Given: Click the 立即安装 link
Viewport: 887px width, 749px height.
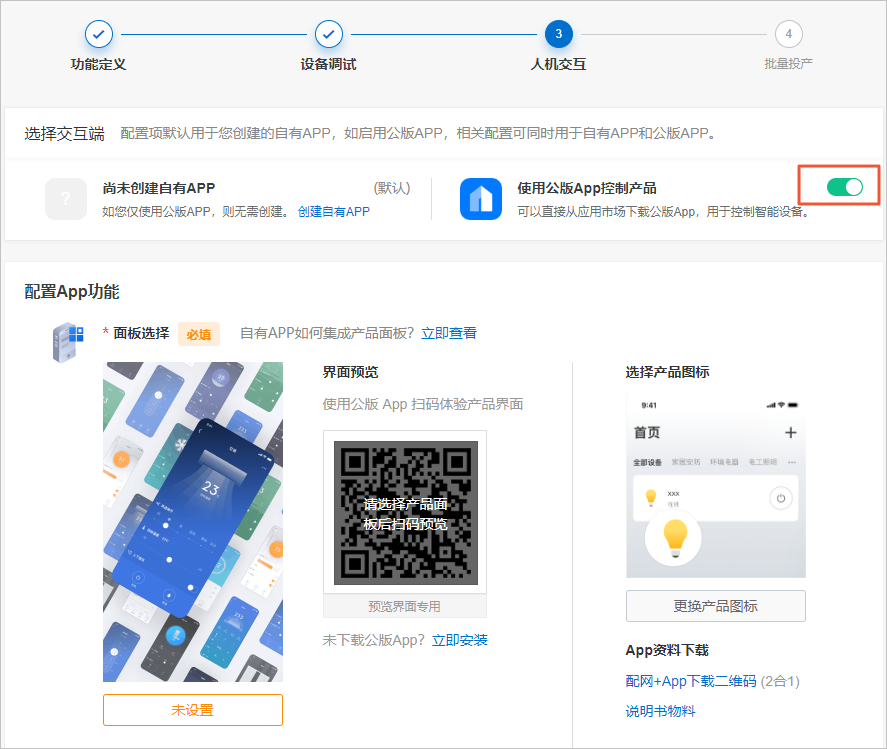Looking at the screenshot, I should [x=460, y=640].
